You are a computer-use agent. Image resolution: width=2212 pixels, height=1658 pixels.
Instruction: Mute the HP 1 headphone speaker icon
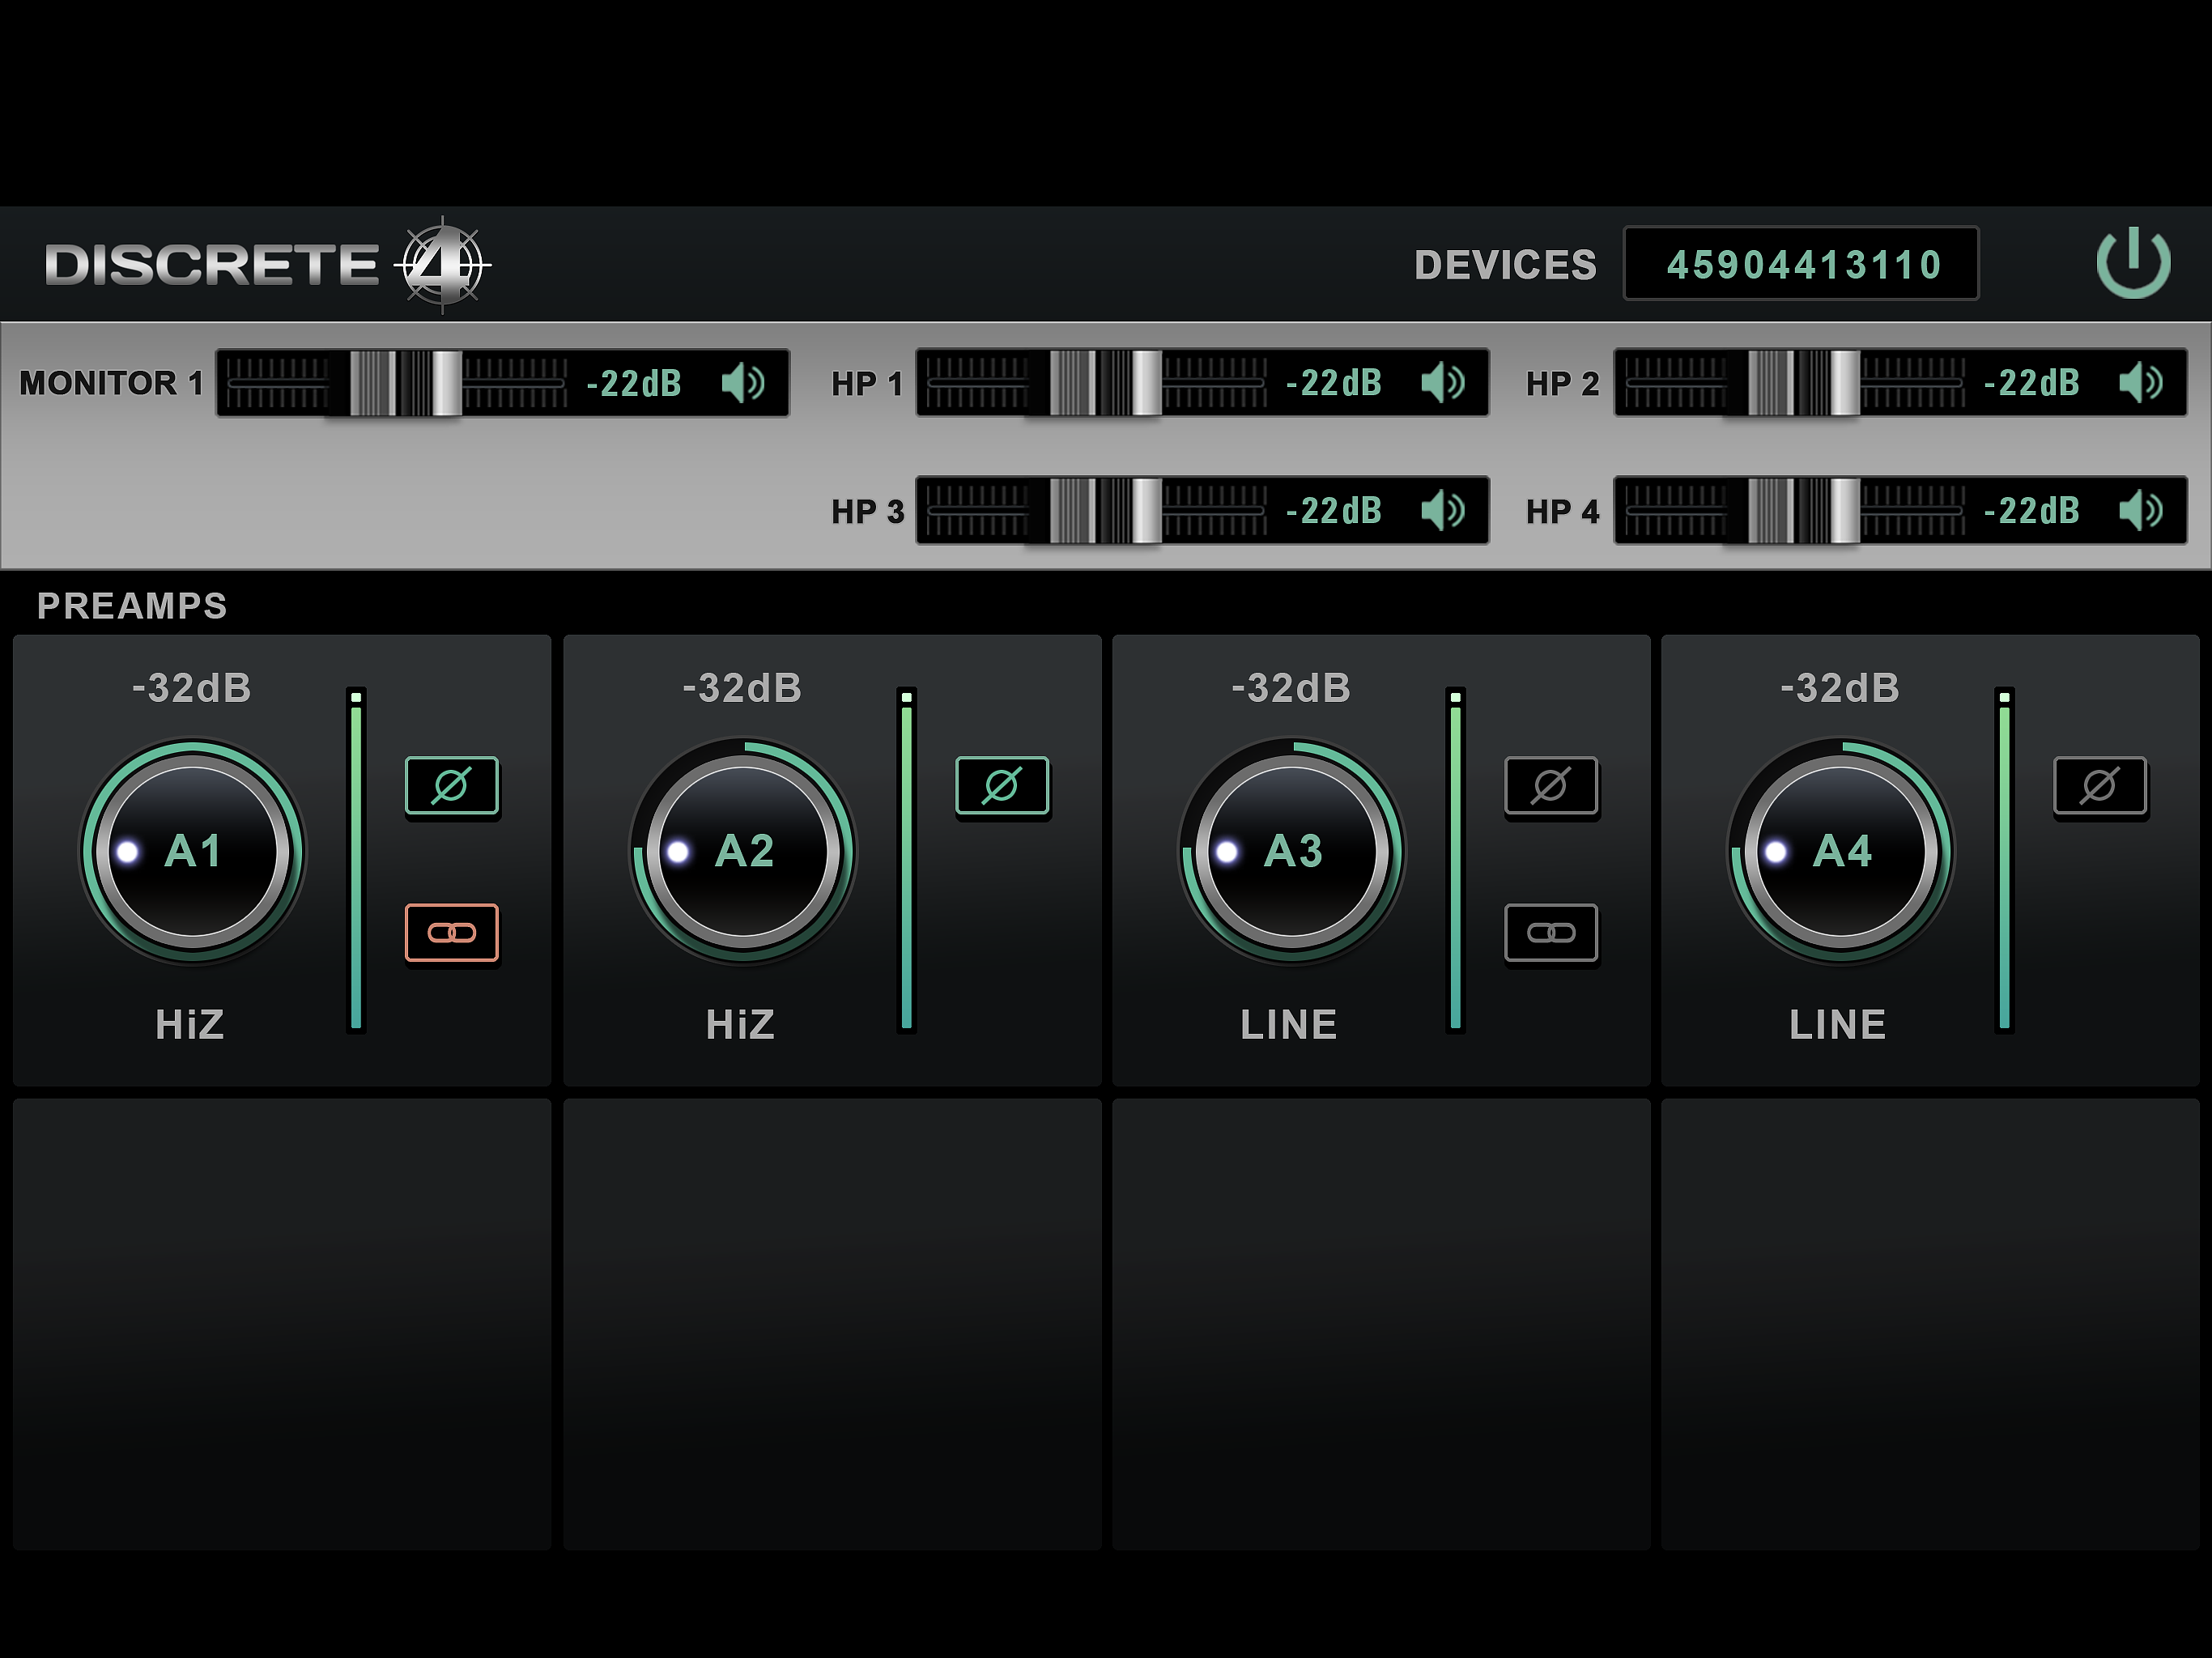pos(1443,383)
